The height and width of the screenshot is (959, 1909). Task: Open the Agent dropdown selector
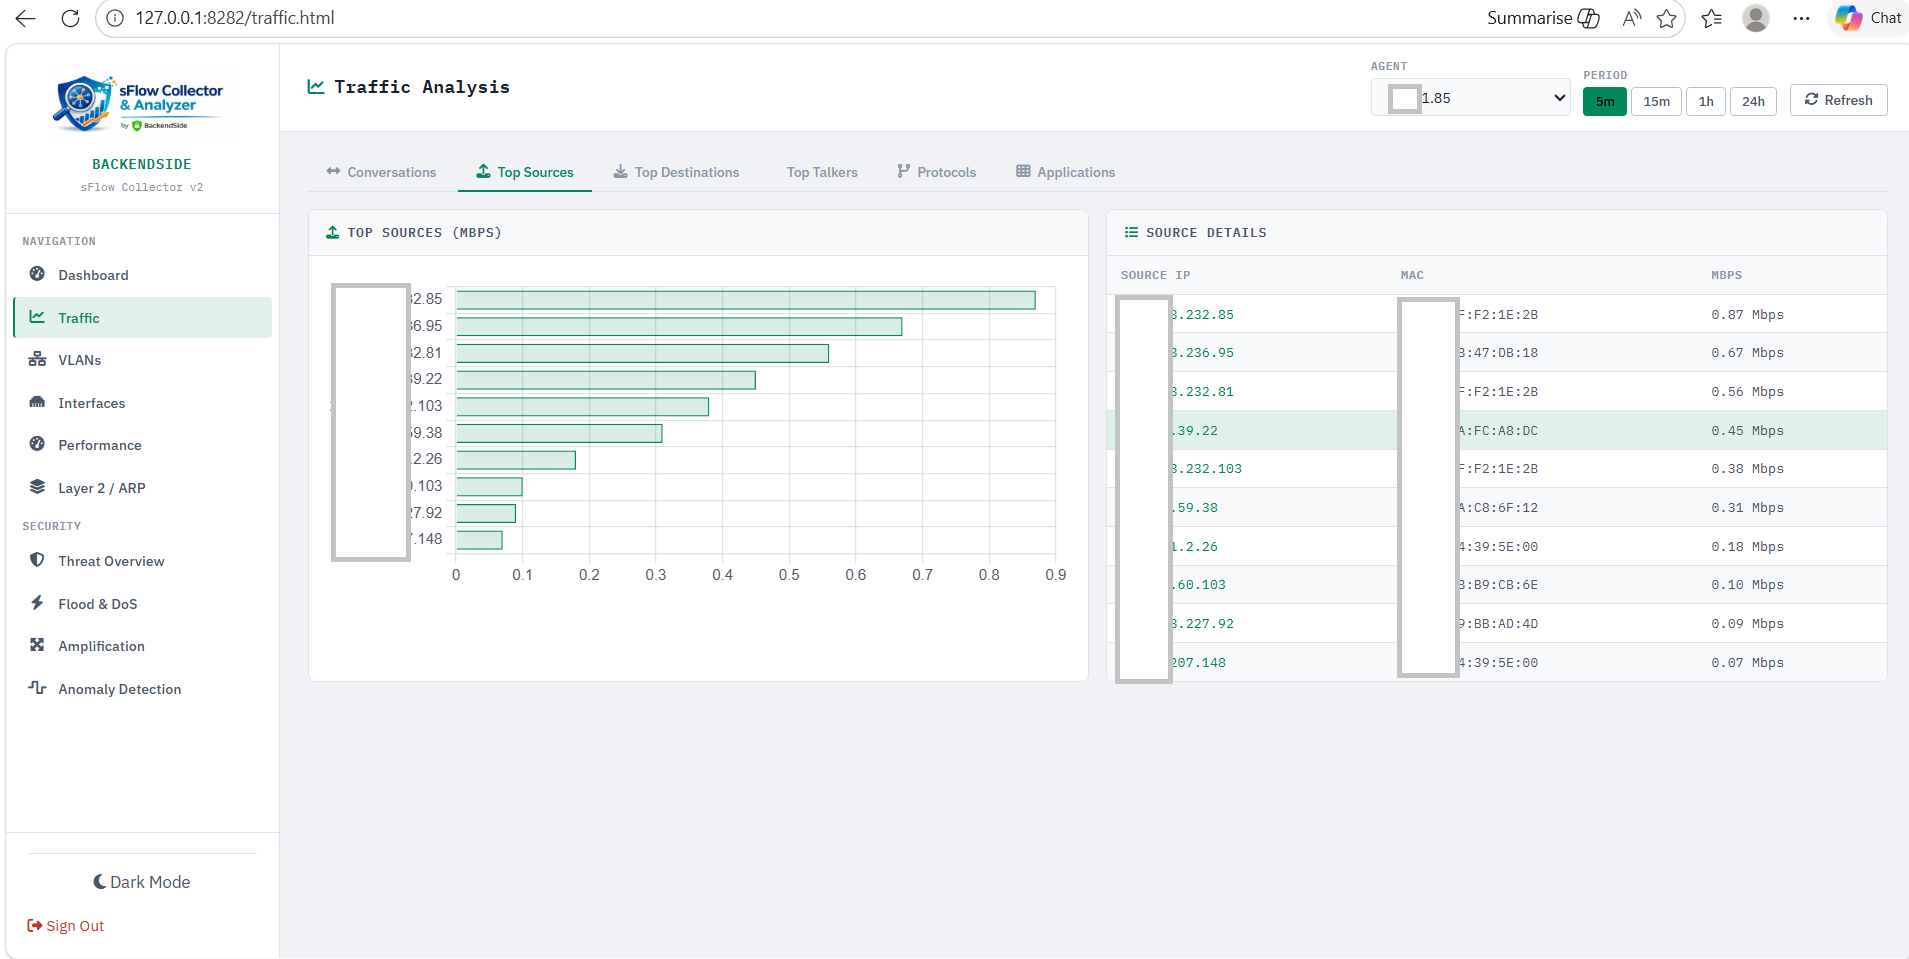(1470, 98)
